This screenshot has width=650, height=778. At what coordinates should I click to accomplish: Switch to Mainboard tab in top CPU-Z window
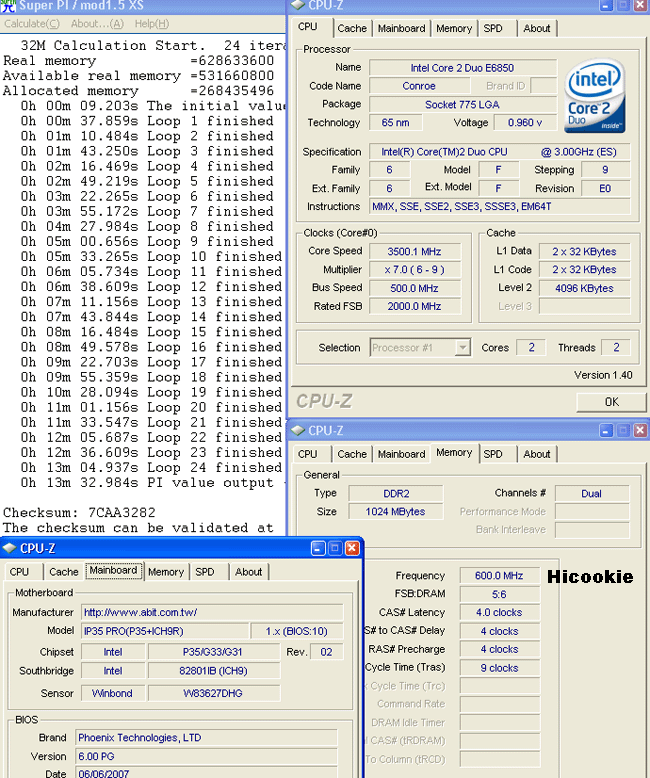pos(401,28)
